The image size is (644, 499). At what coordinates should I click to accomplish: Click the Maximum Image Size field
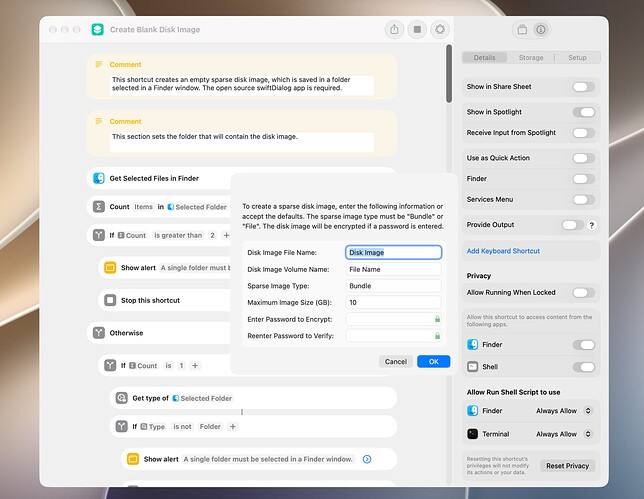click(393, 302)
